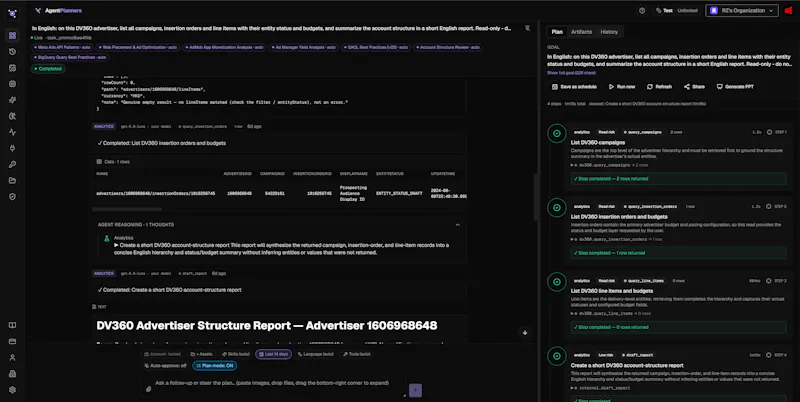Expand the reasoning thought Create a short DV360 report
800x402 pixels.
tap(116, 245)
